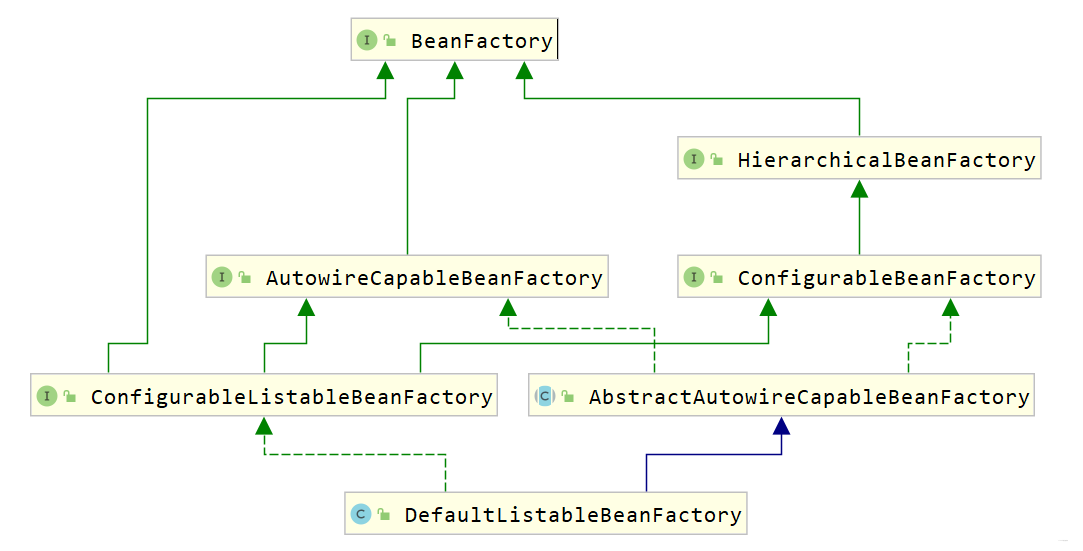Select the ConfigurableBeanFactory node text
The height and width of the screenshot is (551, 1083).
pyautogui.click(x=887, y=278)
